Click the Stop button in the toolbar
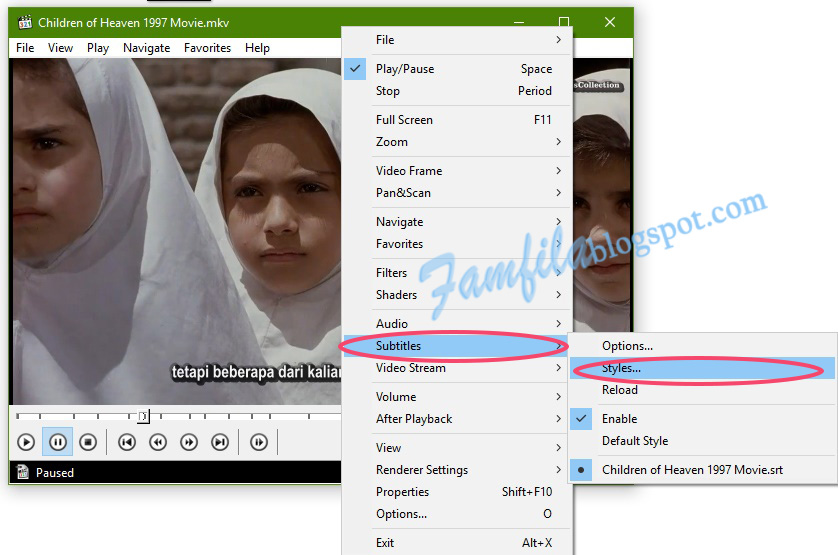838x555 pixels. coord(88,442)
